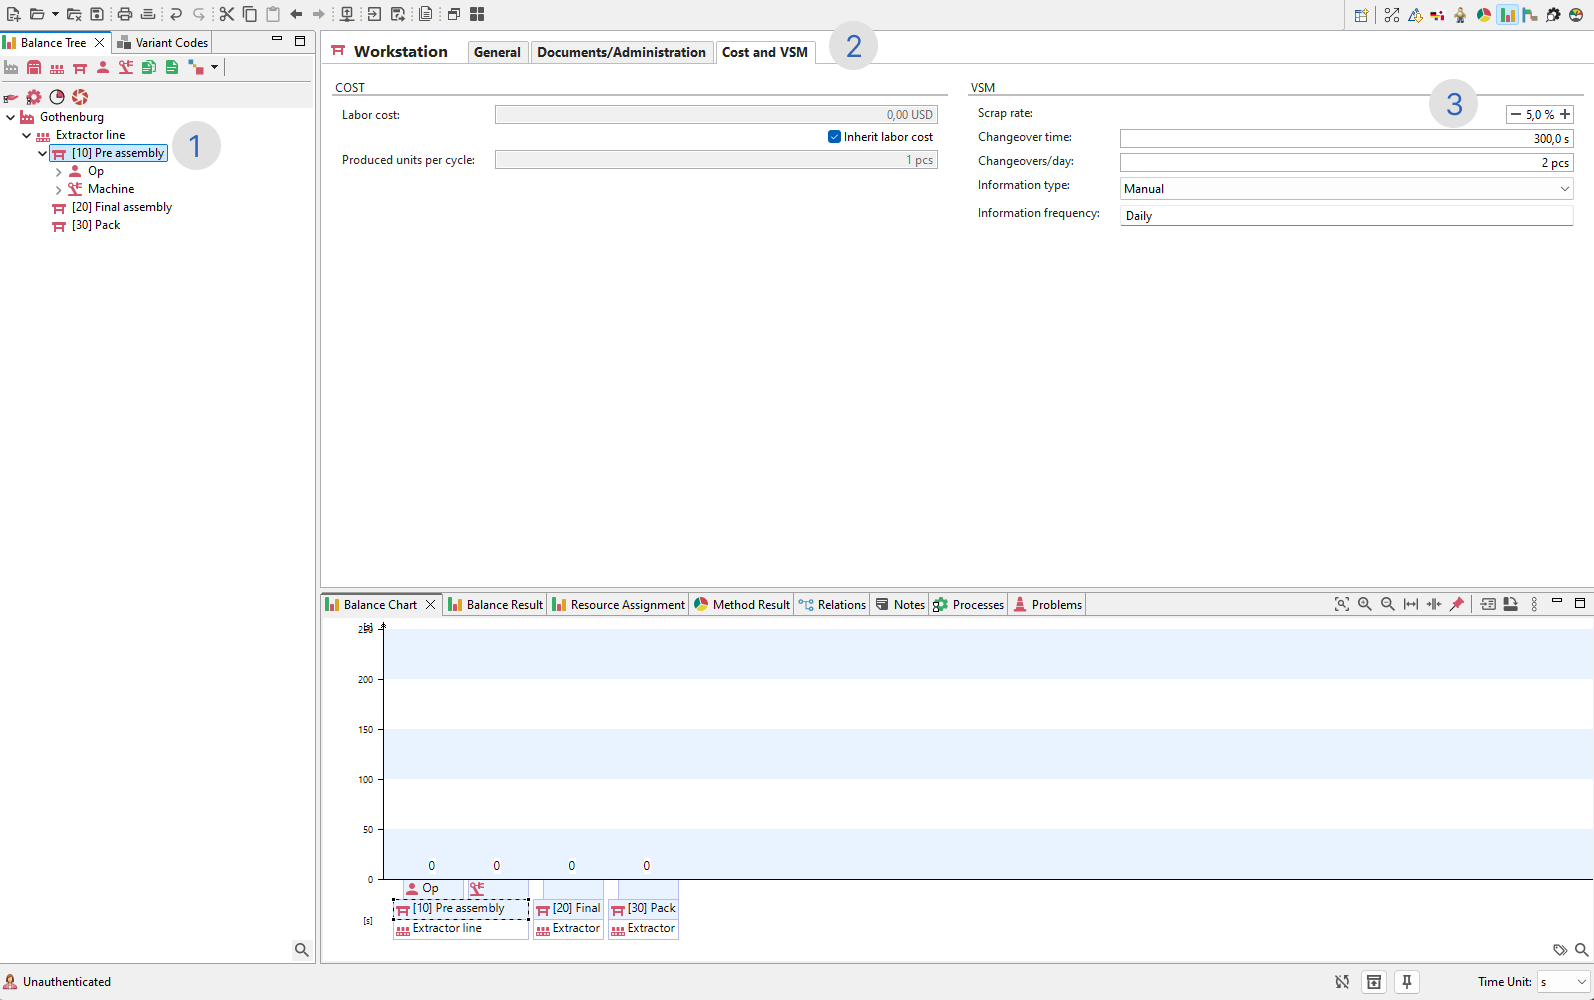Click the scissors cut icon in toolbar
Viewport: 1594px width, 1000px height.
pos(227,14)
